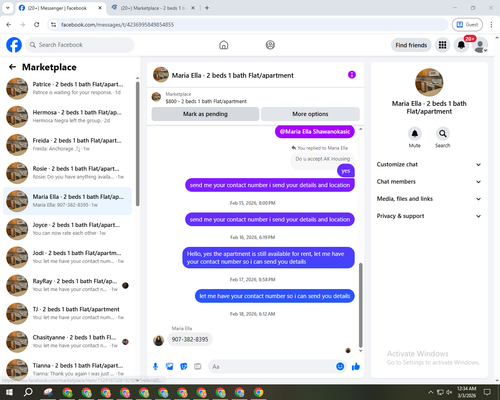The width and height of the screenshot is (500, 400).
Task: Open the account avatar menu
Action: coord(480,45)
